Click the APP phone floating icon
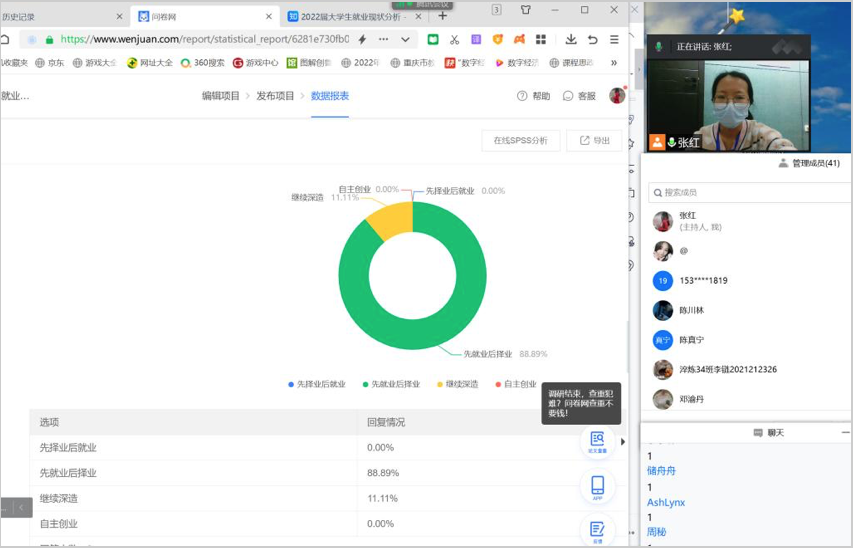This screenshot has width=854, height=554. [597, 487]
